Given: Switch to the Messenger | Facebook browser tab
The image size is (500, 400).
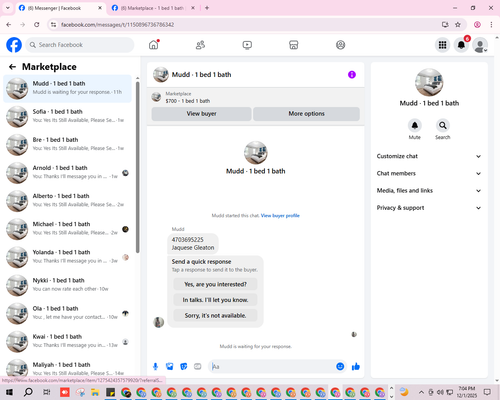Looking at the screenshot, I should (60, 8).
